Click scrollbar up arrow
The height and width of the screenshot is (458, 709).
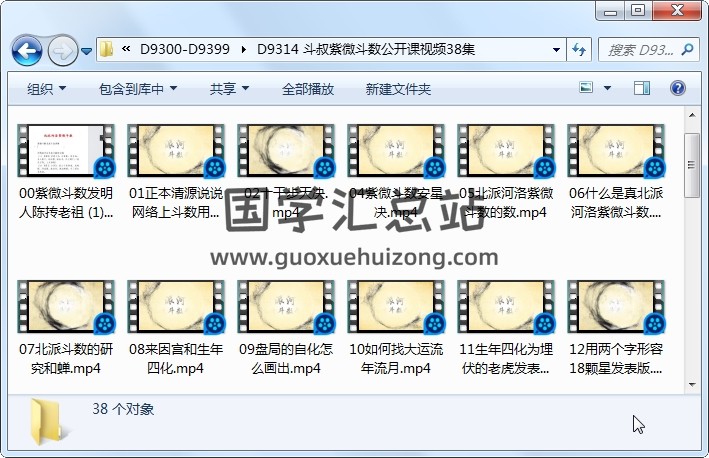coord(692,115)
